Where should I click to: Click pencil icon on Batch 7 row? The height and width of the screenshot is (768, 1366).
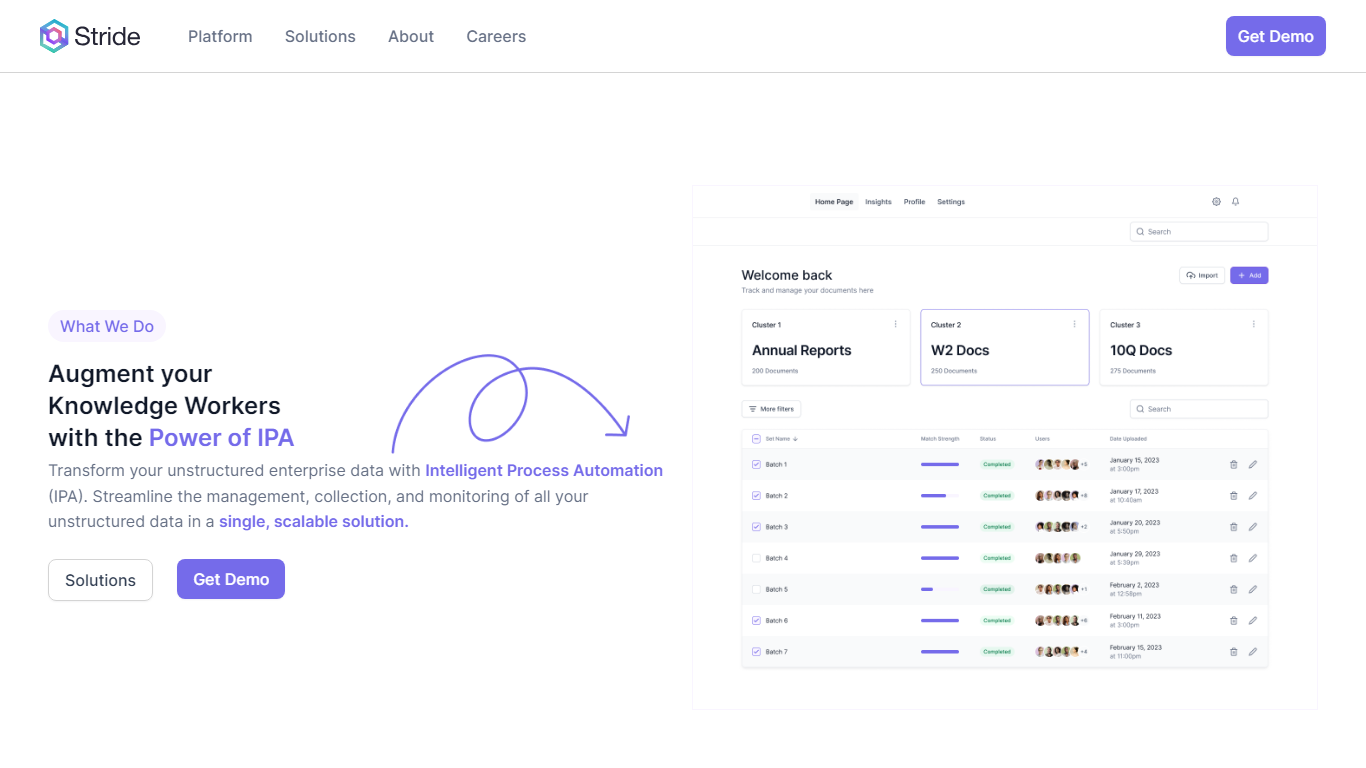tap(1252, 652)
